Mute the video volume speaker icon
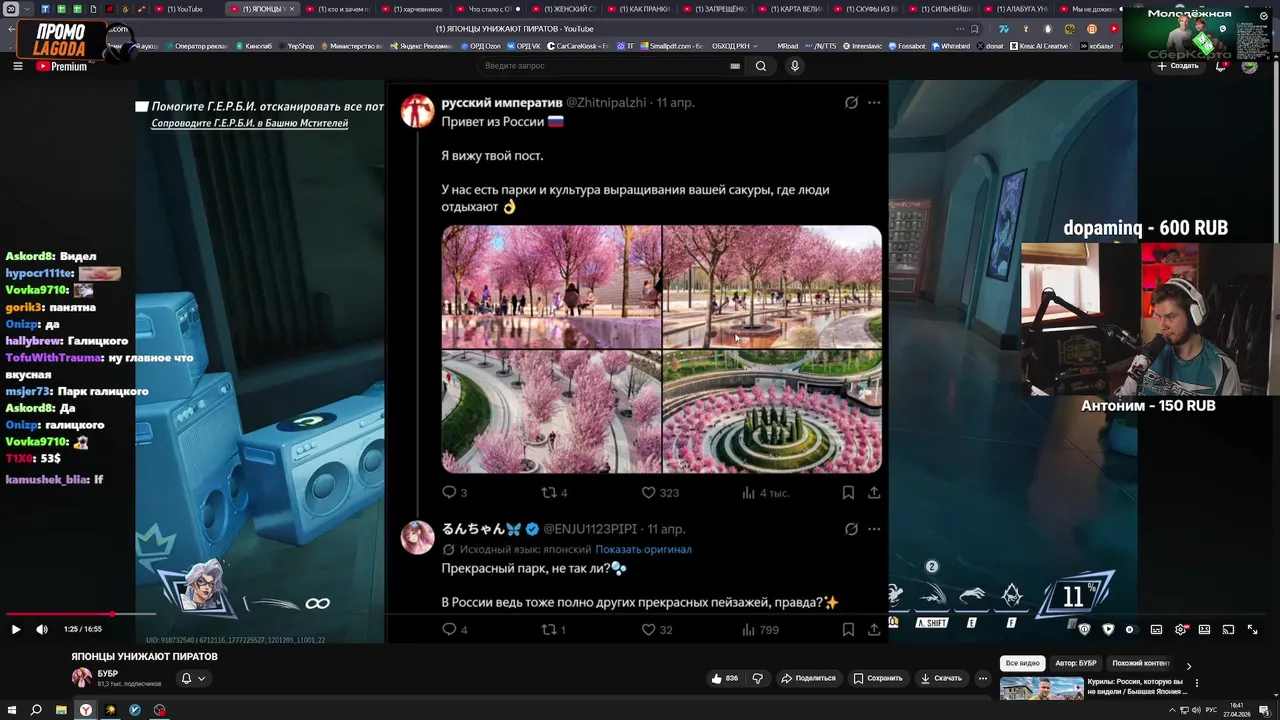This screenshot has width=1280, height=720. coord(42,629)
